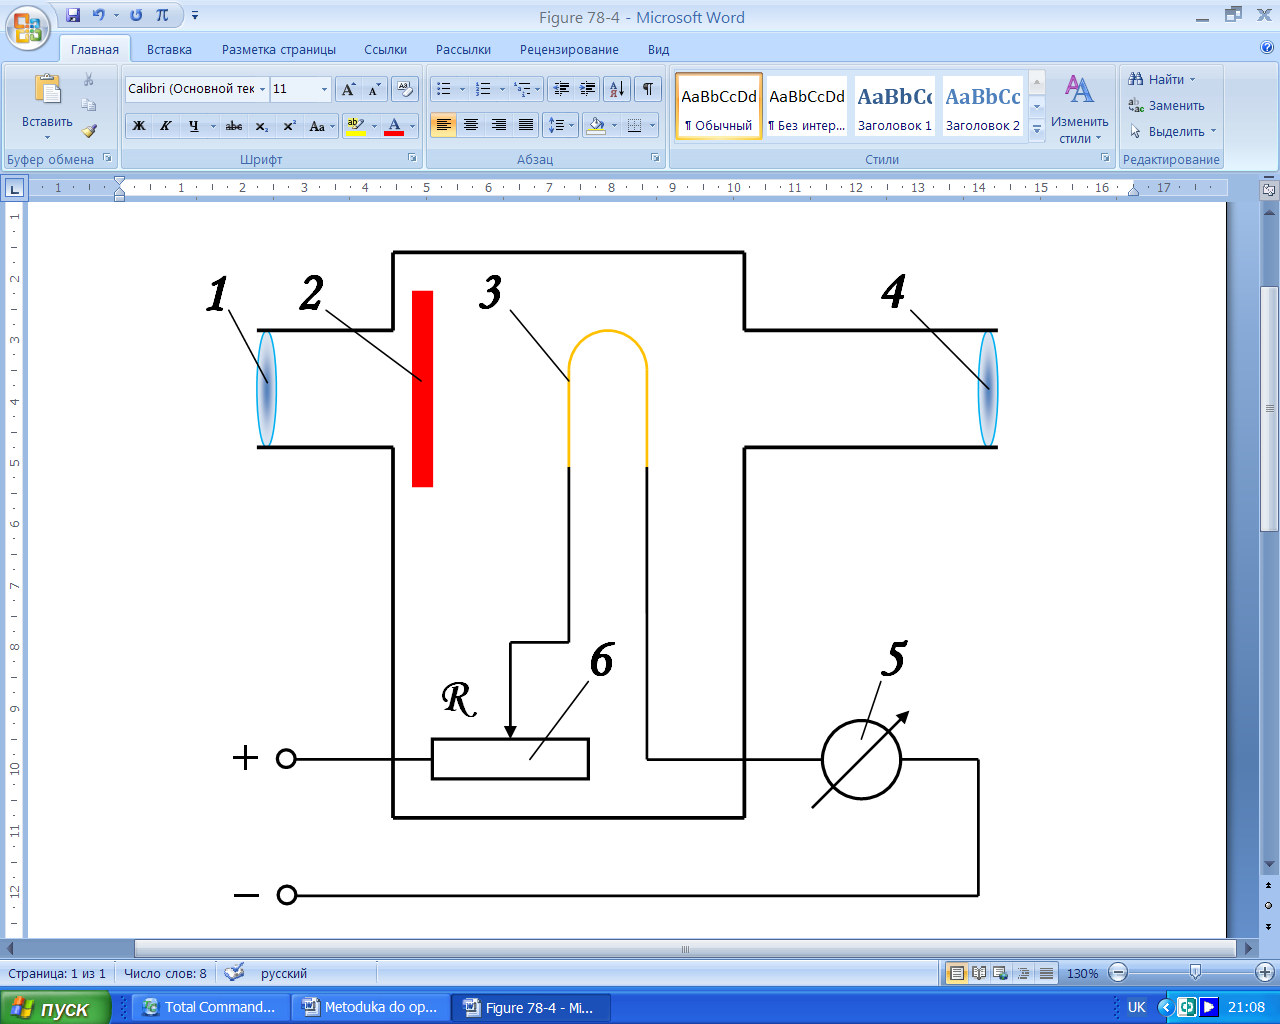Open the Рассылки tab
This screenshot has height=1024, width=1280.
[x=463, y=49]
